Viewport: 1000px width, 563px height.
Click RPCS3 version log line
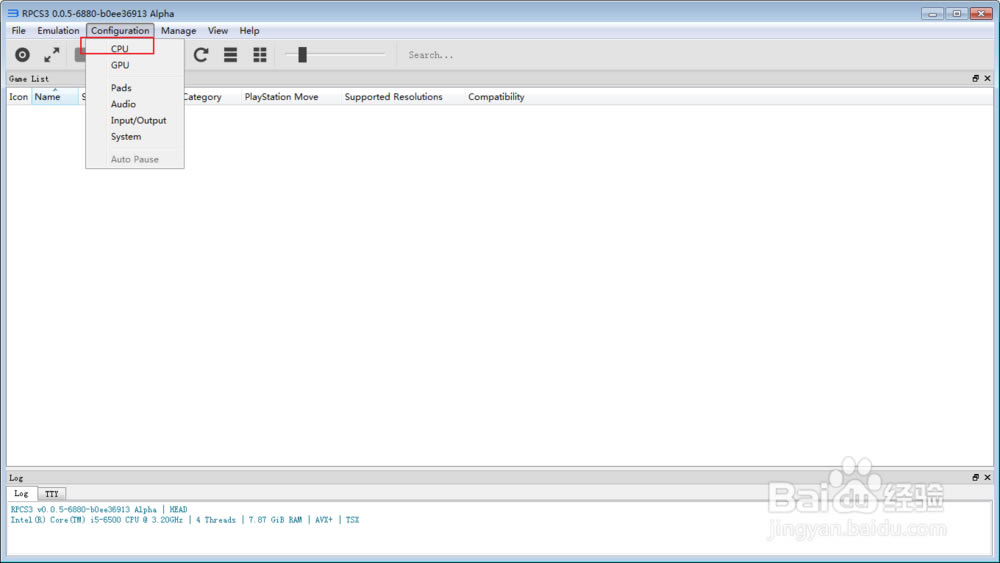coord(99,509)
